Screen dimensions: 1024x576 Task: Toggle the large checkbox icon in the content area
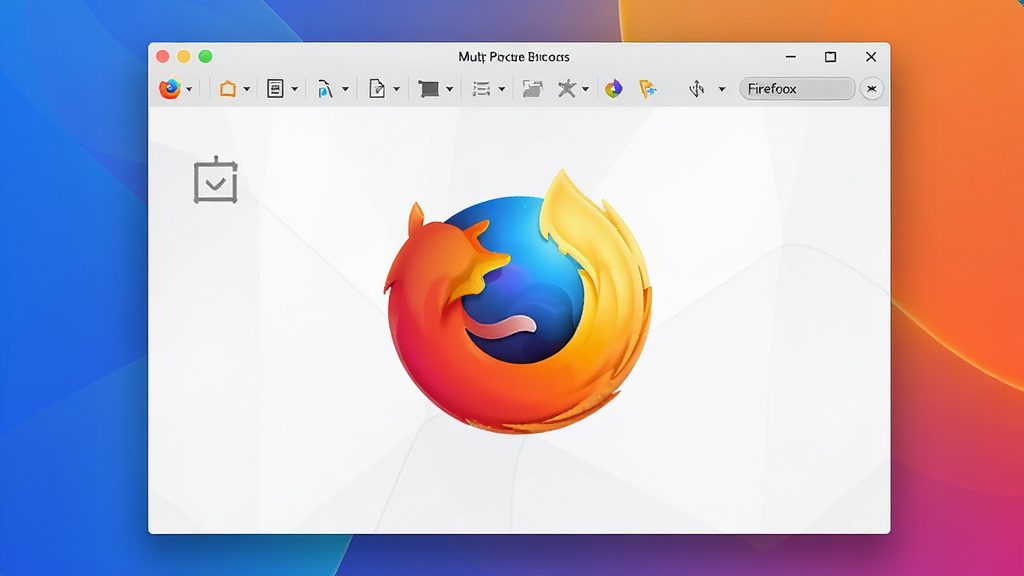(216, 180)
